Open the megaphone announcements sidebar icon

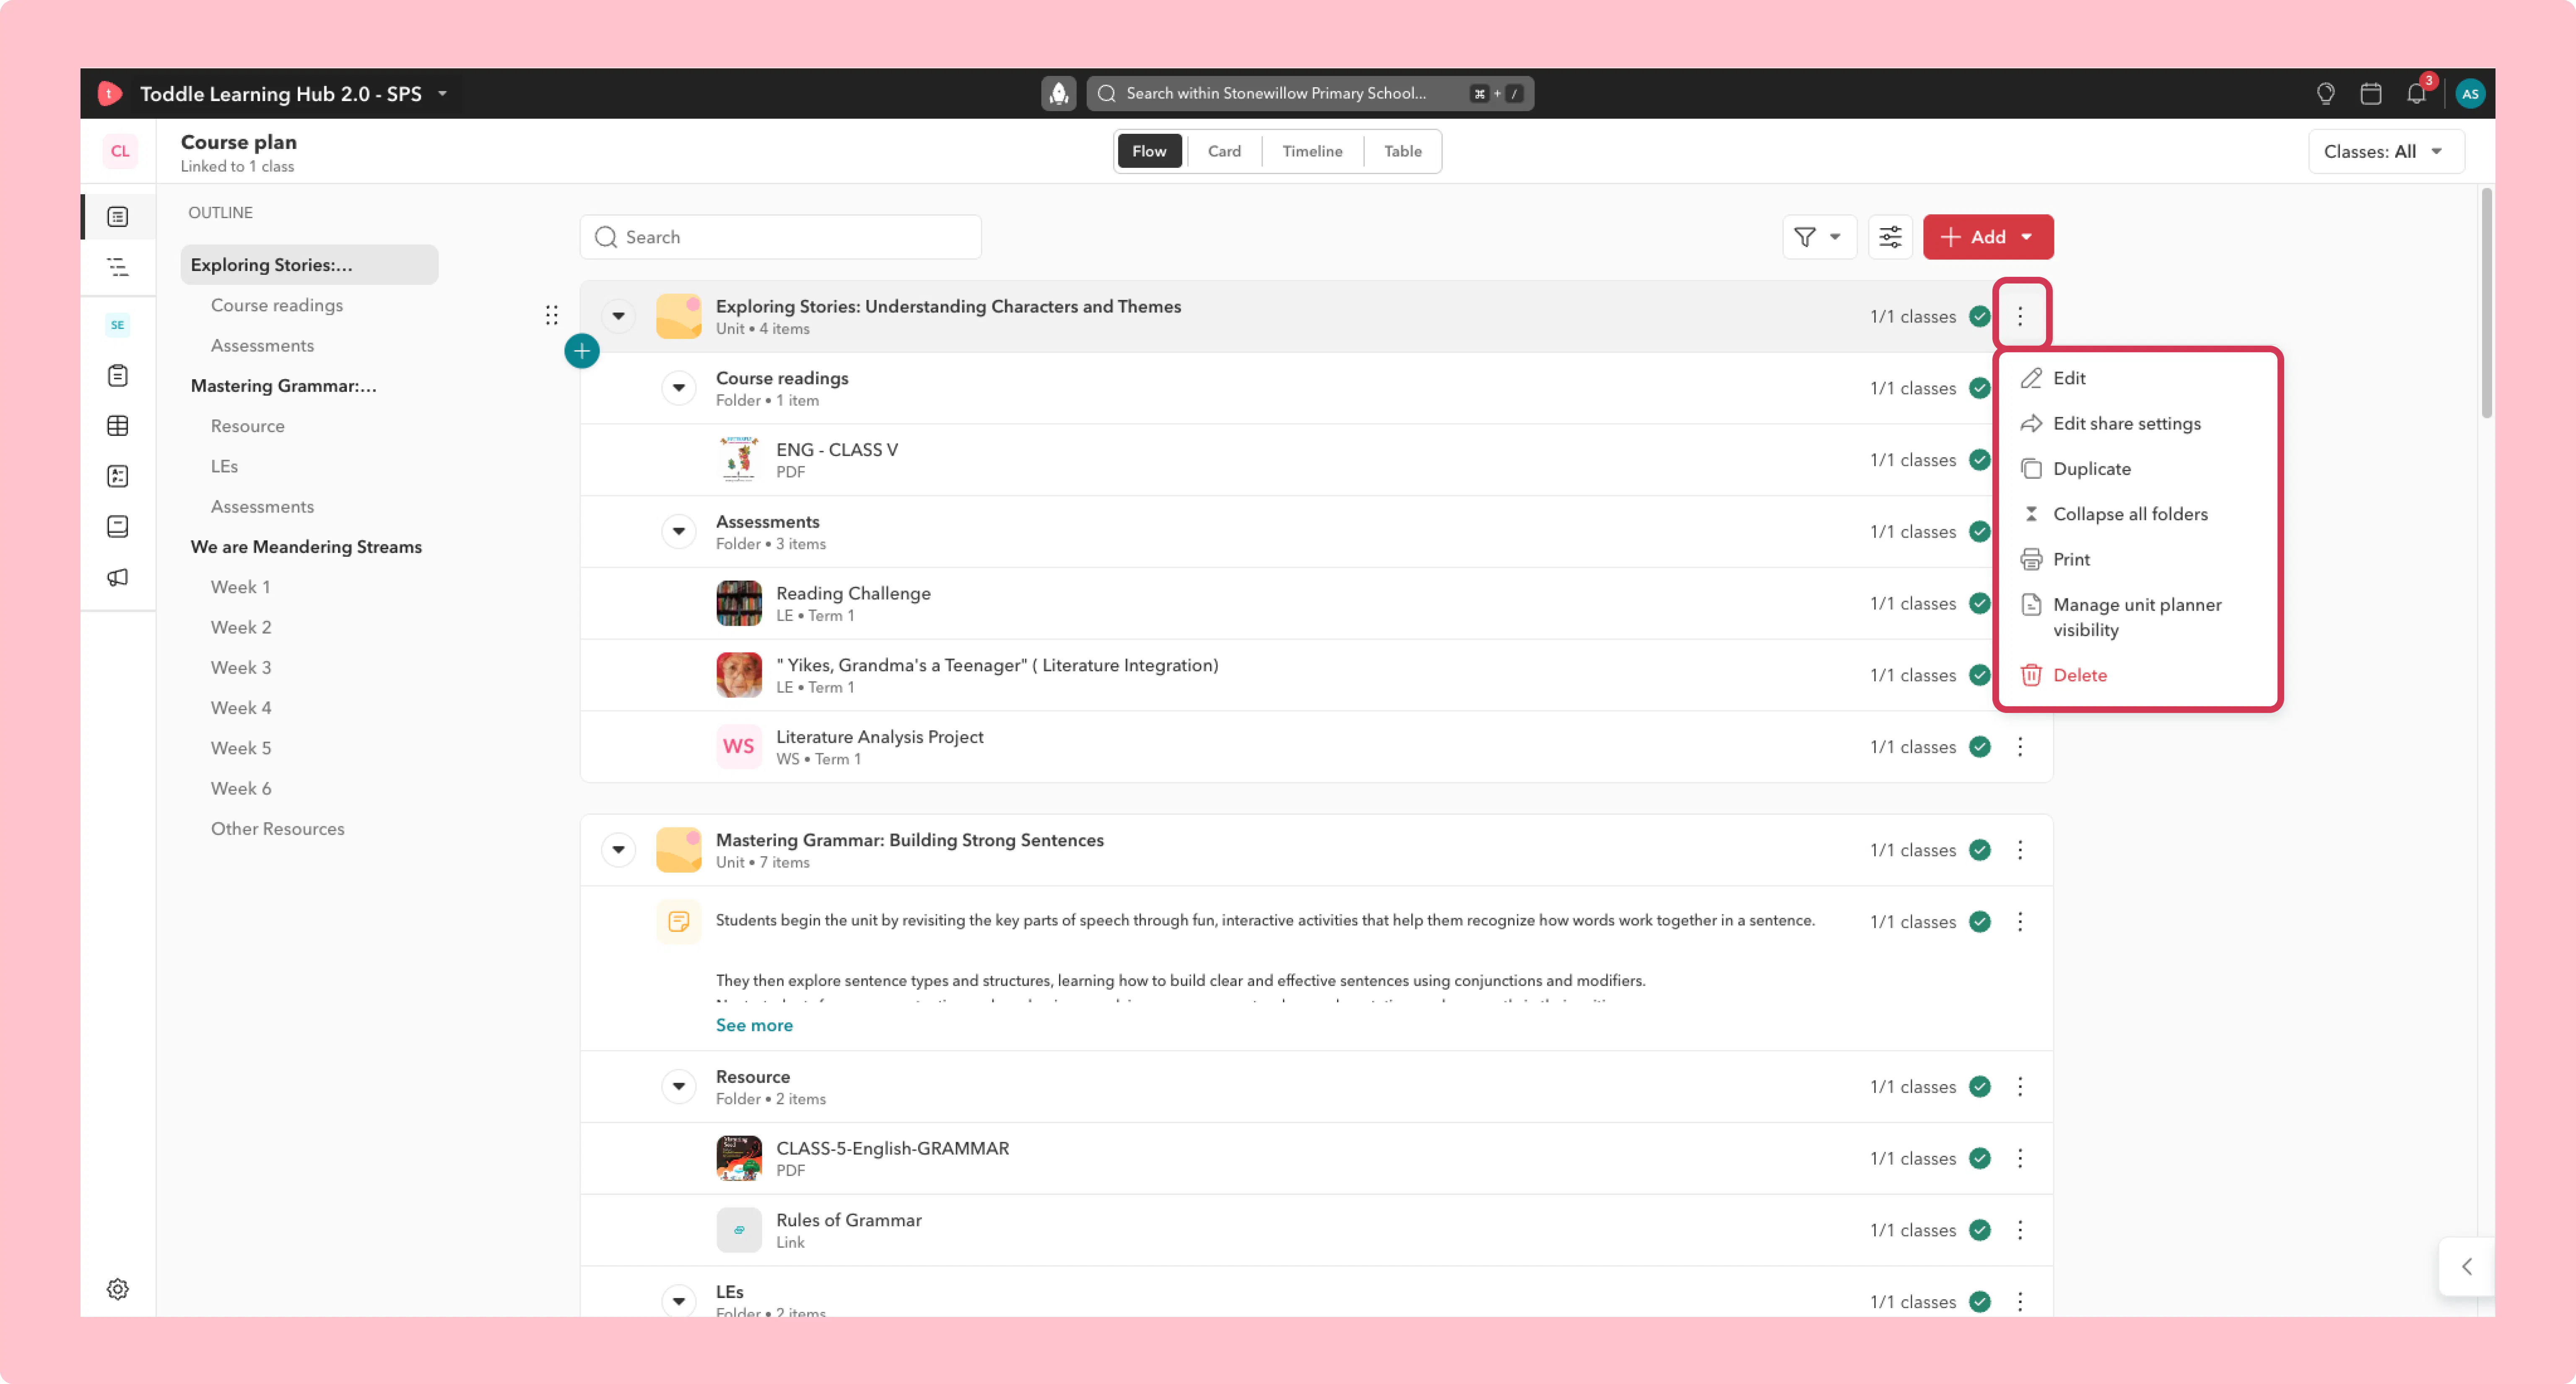point(118,577)
